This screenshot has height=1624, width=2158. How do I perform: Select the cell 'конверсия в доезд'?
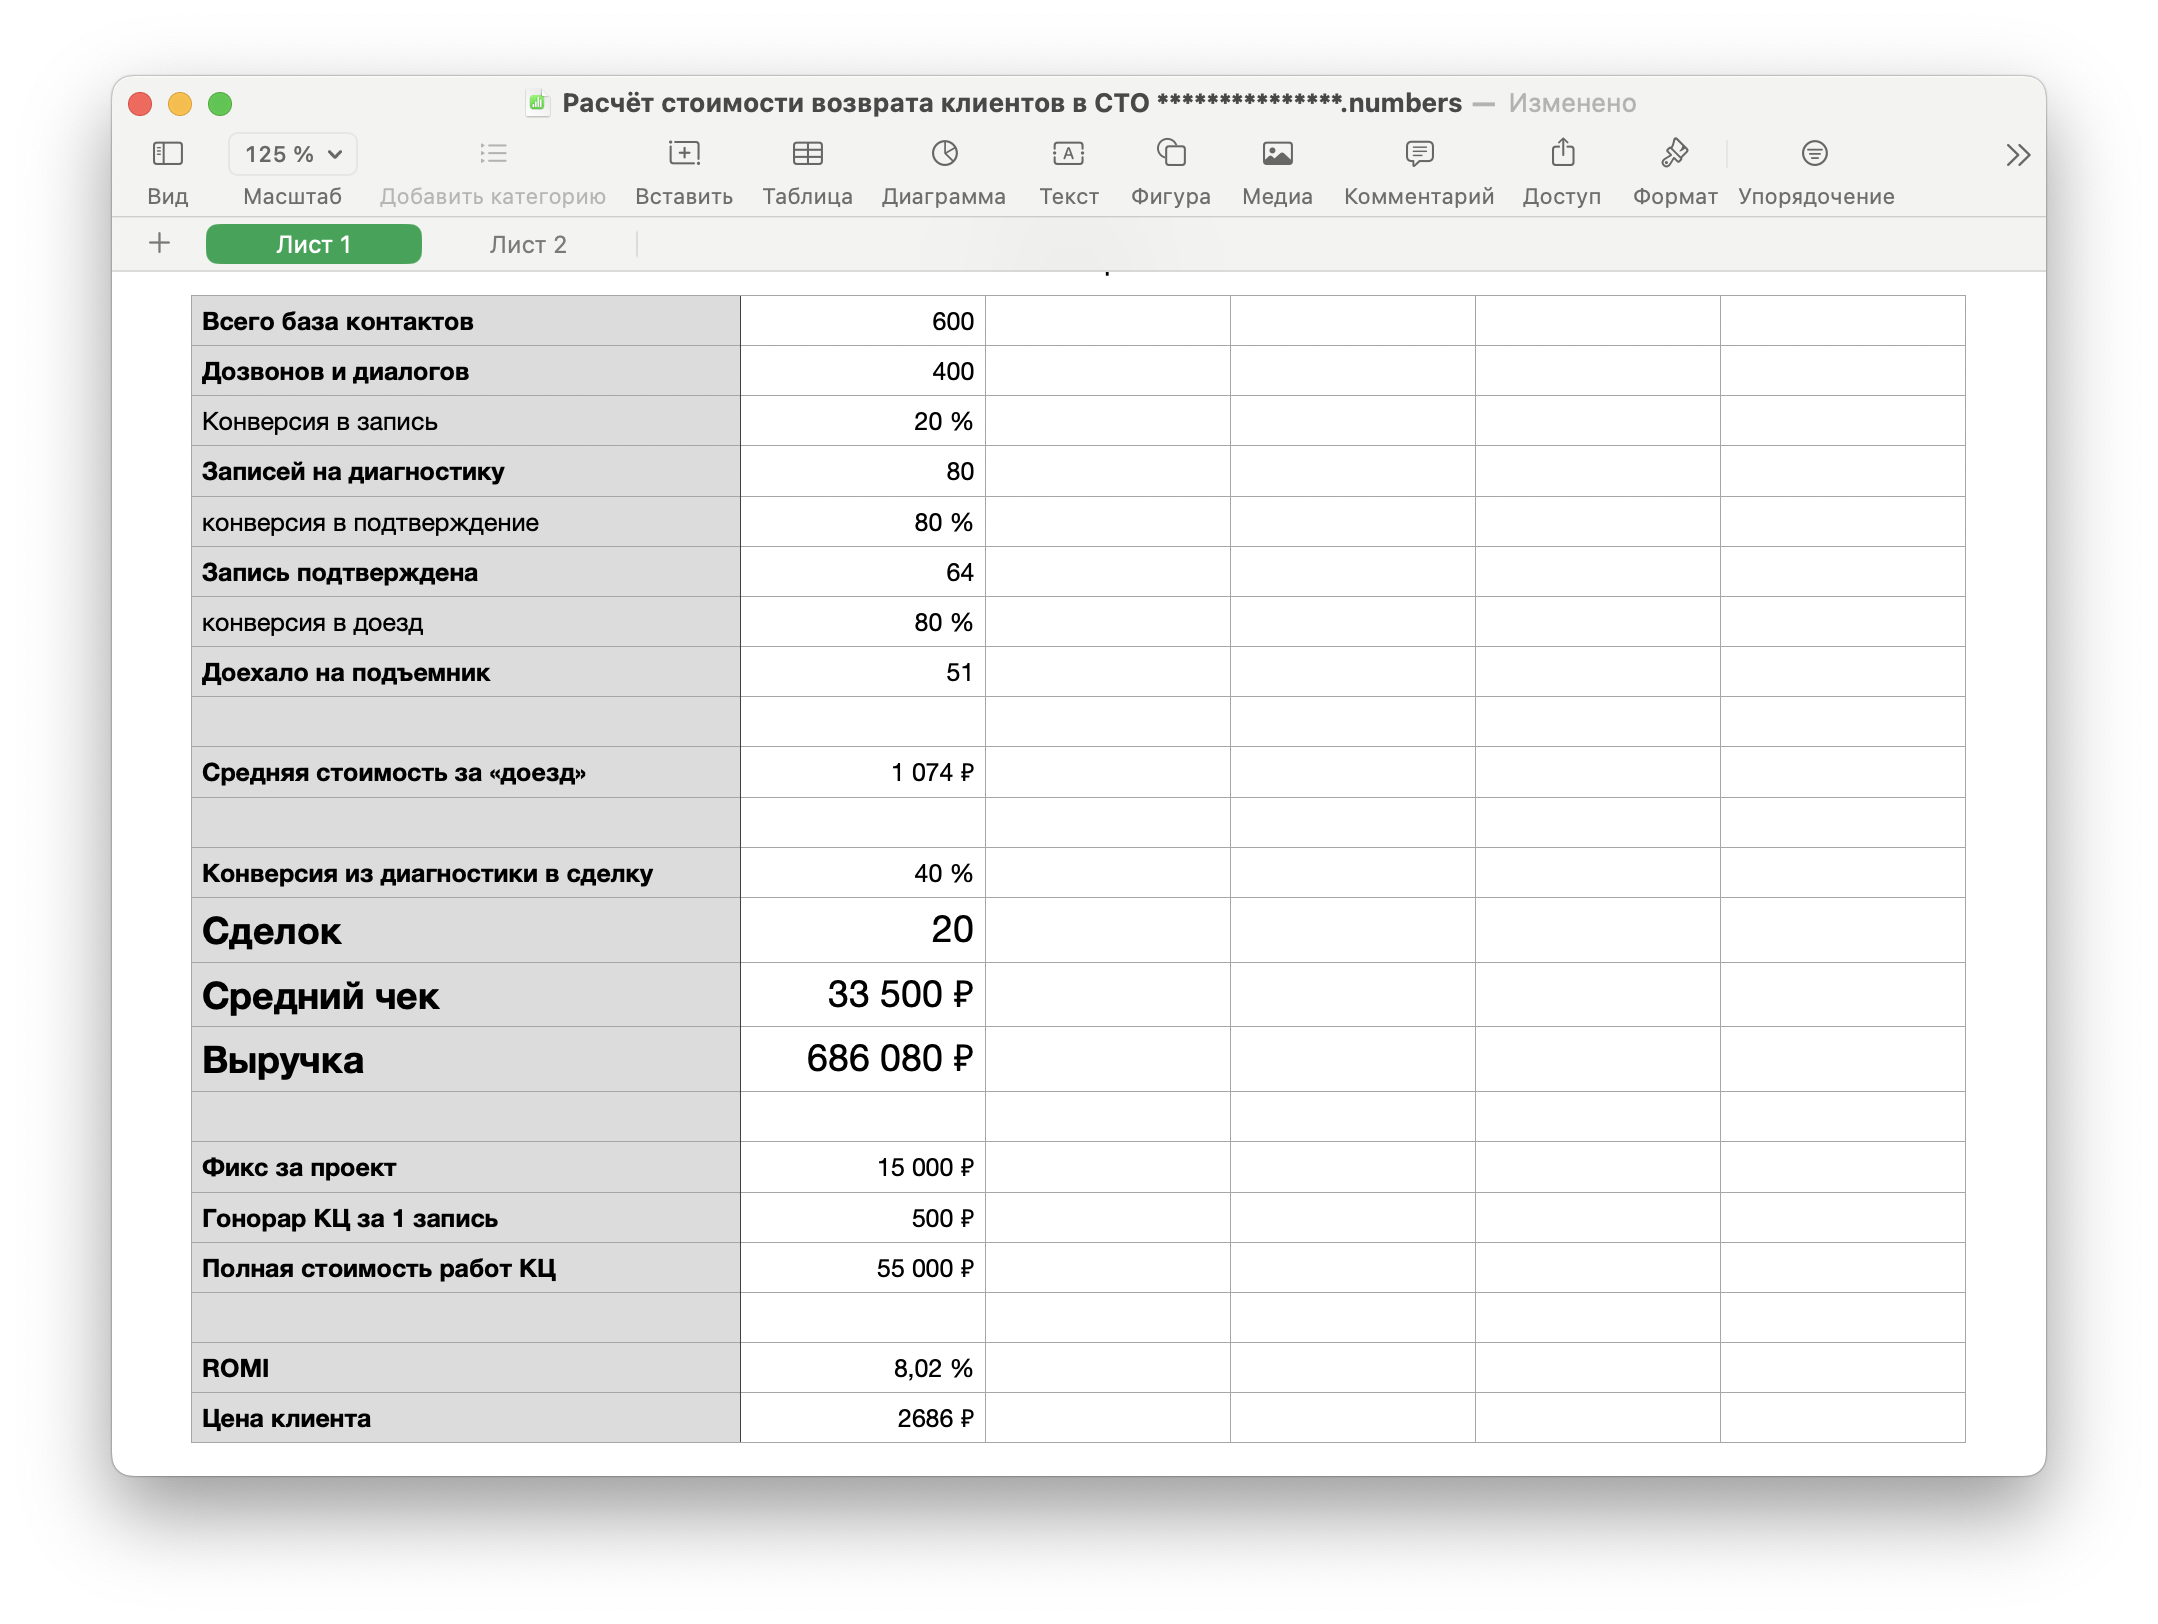point(466,622)
